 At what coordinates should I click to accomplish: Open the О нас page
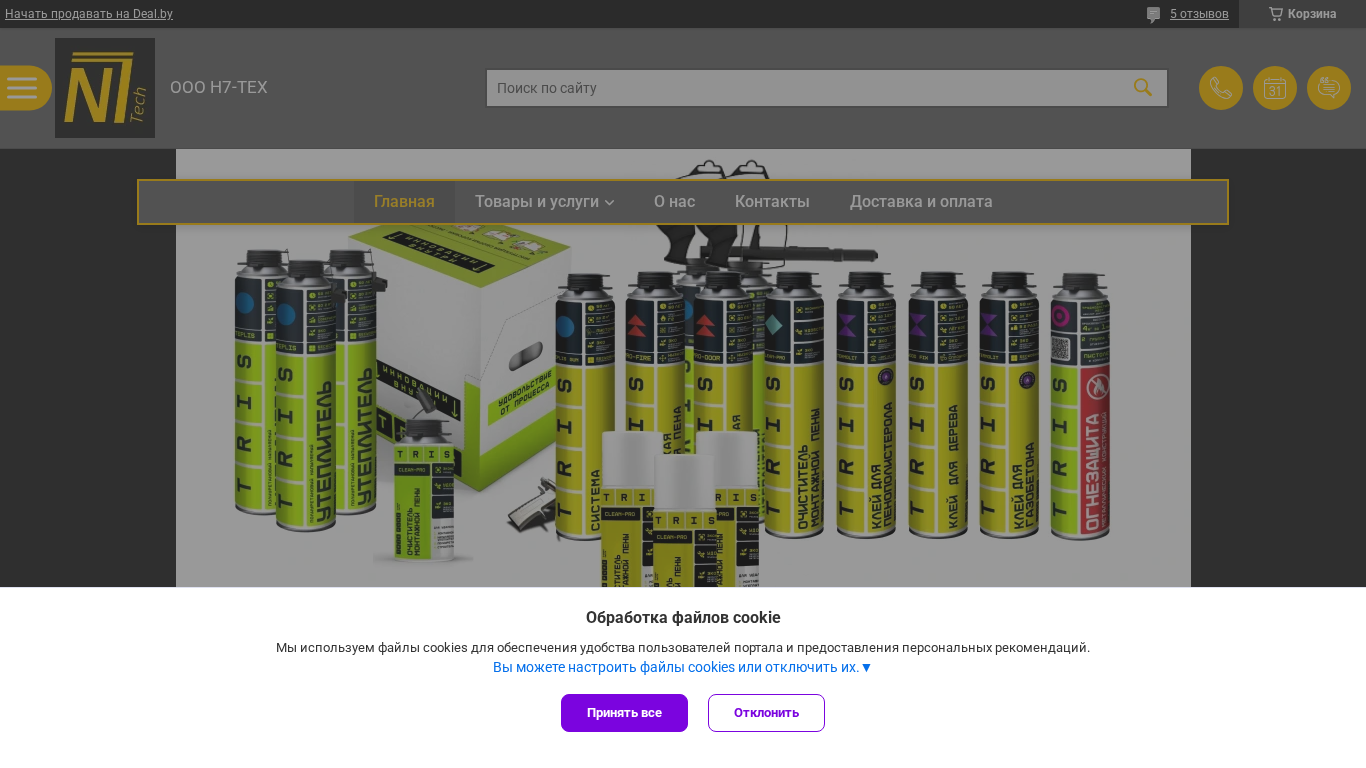pos(674,202)
